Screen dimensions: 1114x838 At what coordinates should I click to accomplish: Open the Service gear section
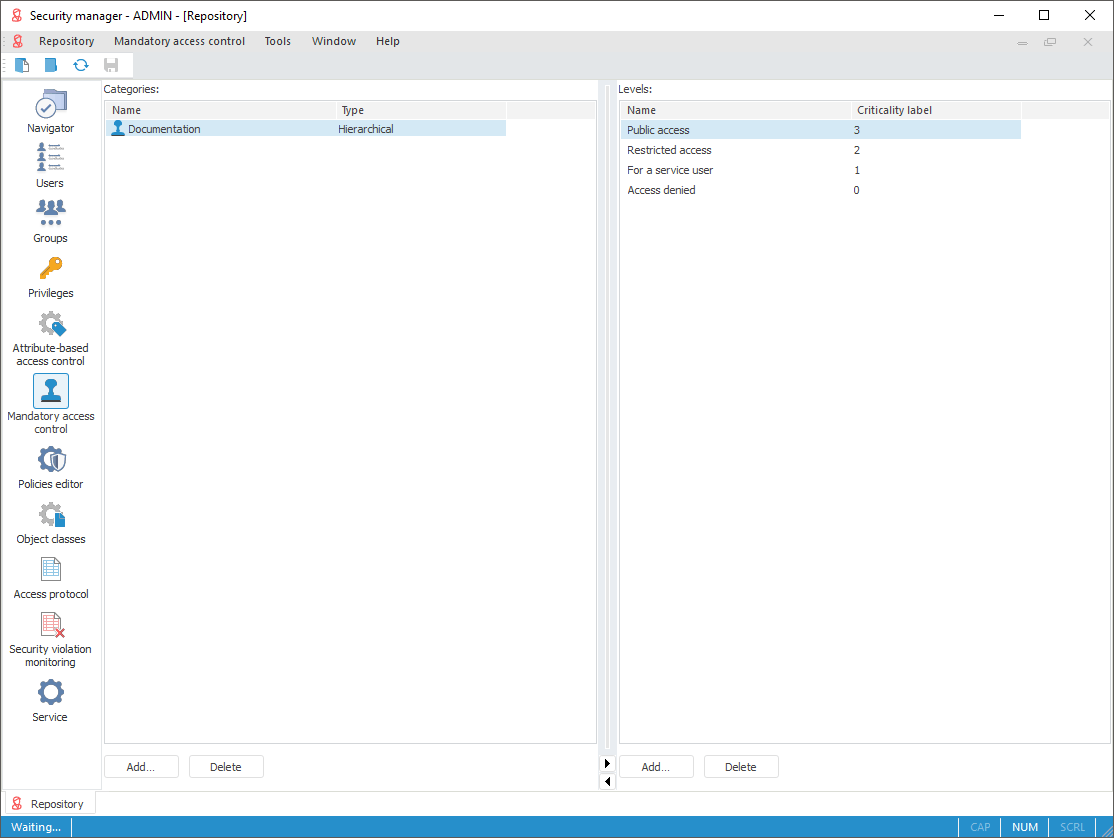pos(50,701)
